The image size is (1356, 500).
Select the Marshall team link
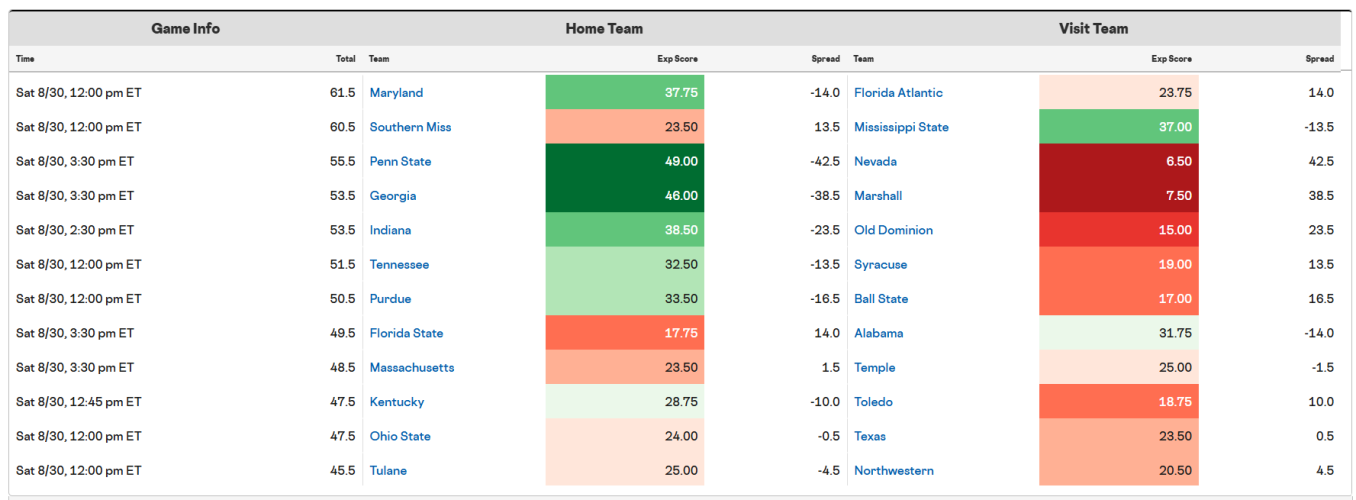tap(878, 196)
